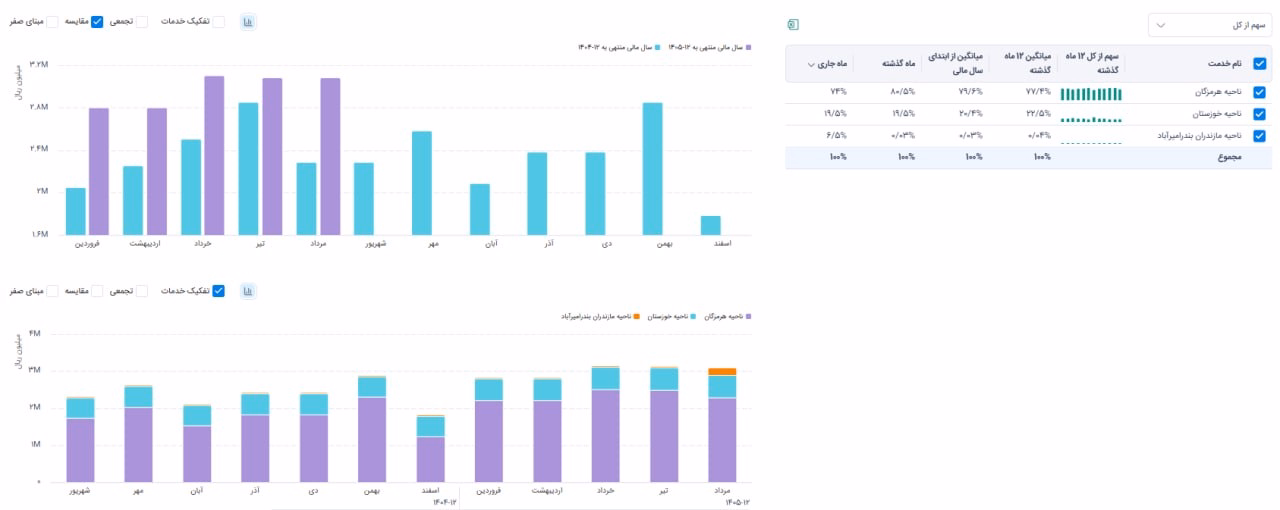Toggle ناحیه مازندران بندرامیرآباد orange legend swatch

[x=637, y=316]
